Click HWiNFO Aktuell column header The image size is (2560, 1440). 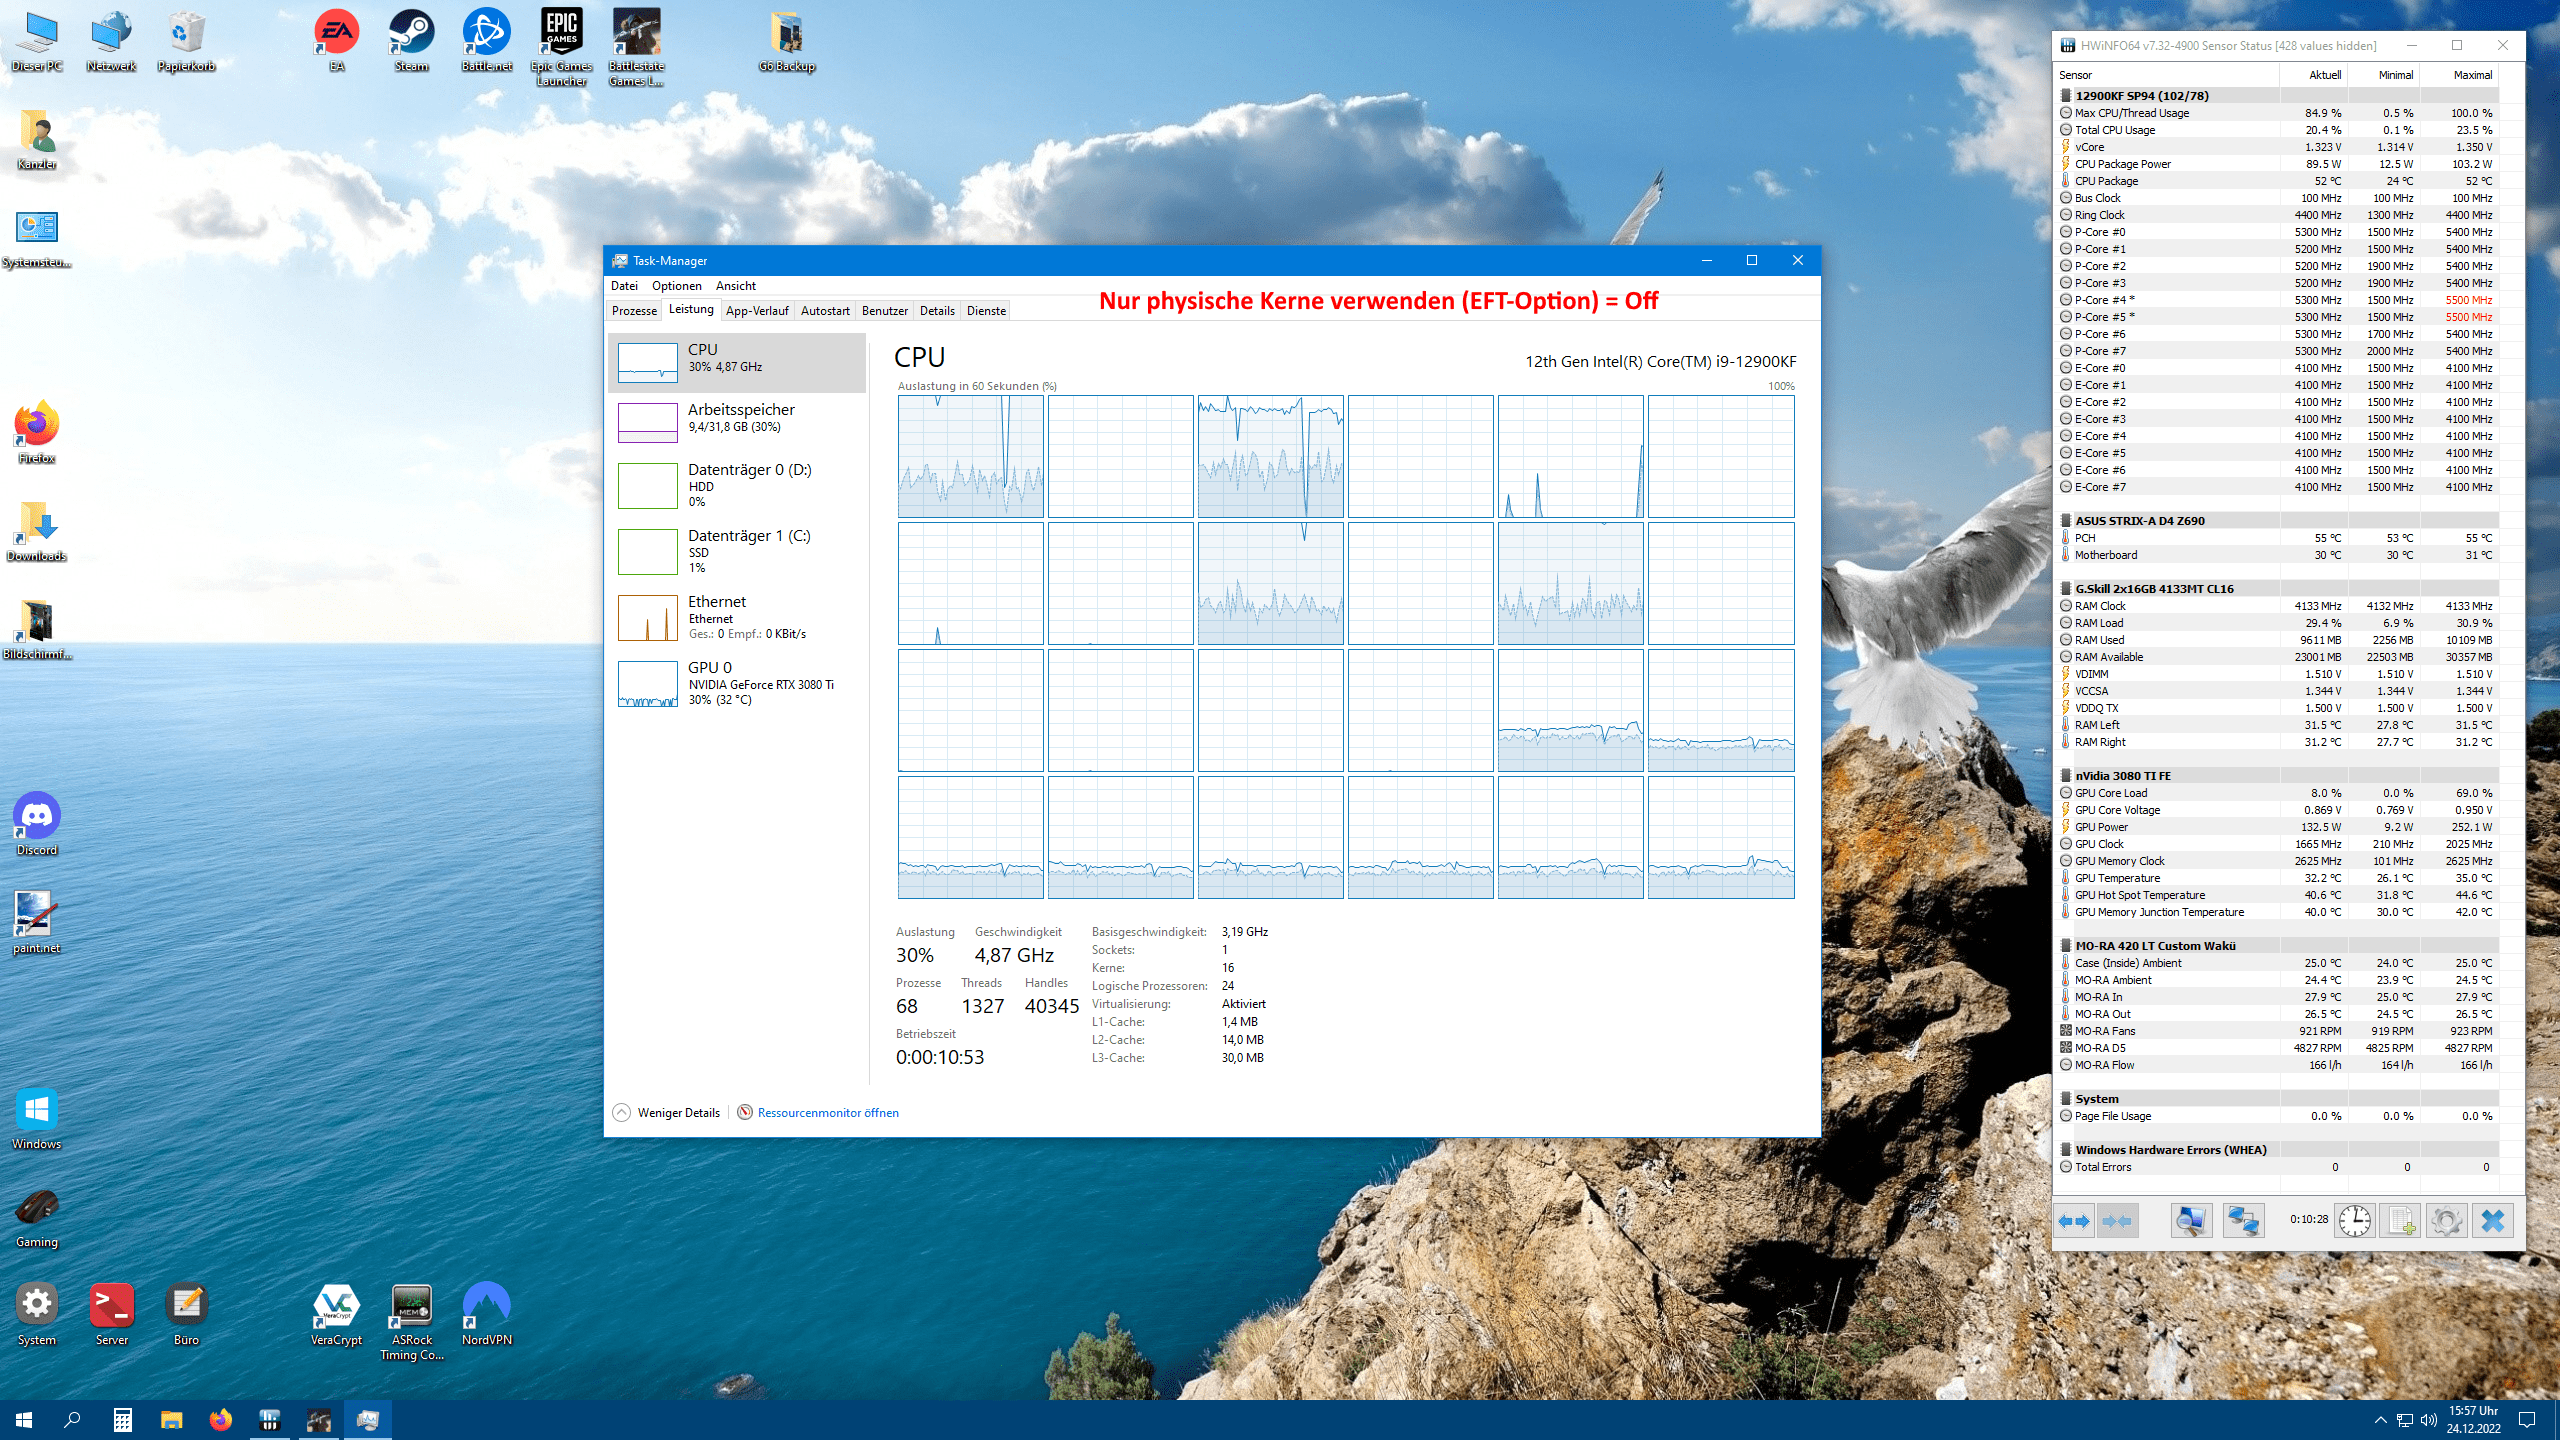coord(2315,75)
